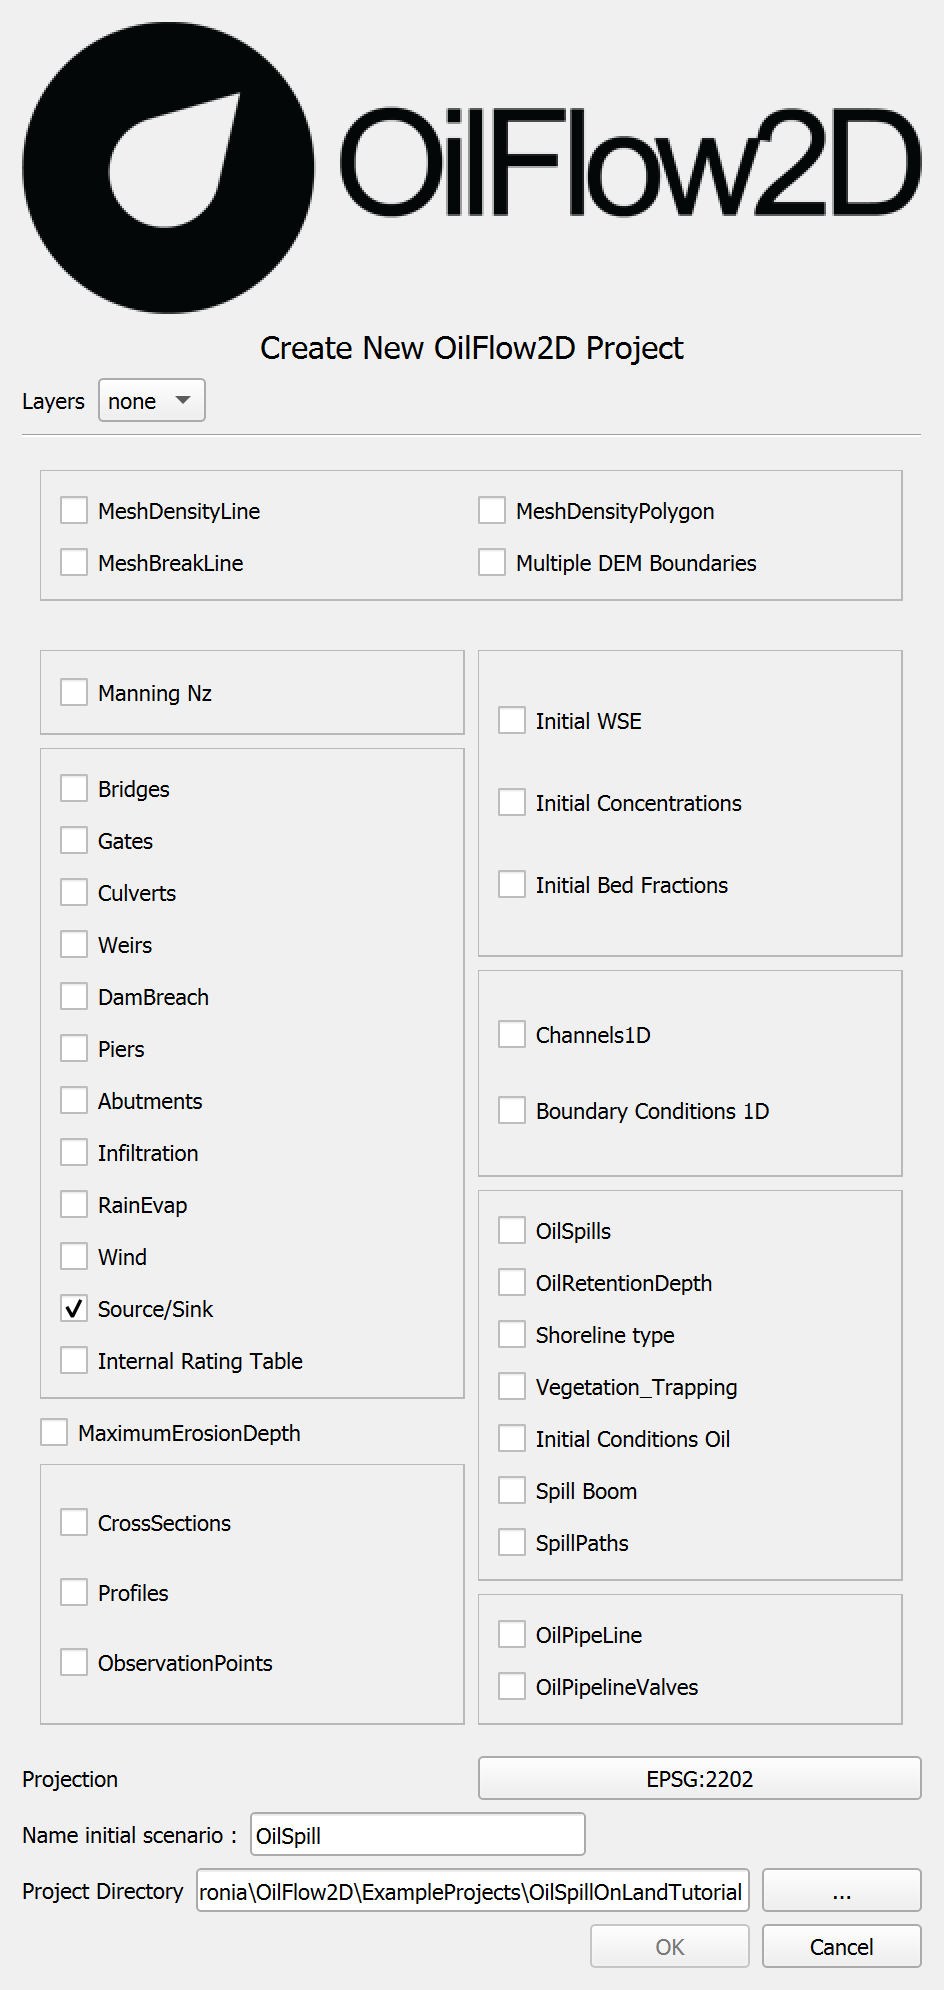Tick the Culverts checkbox

[x=74, y=892]
